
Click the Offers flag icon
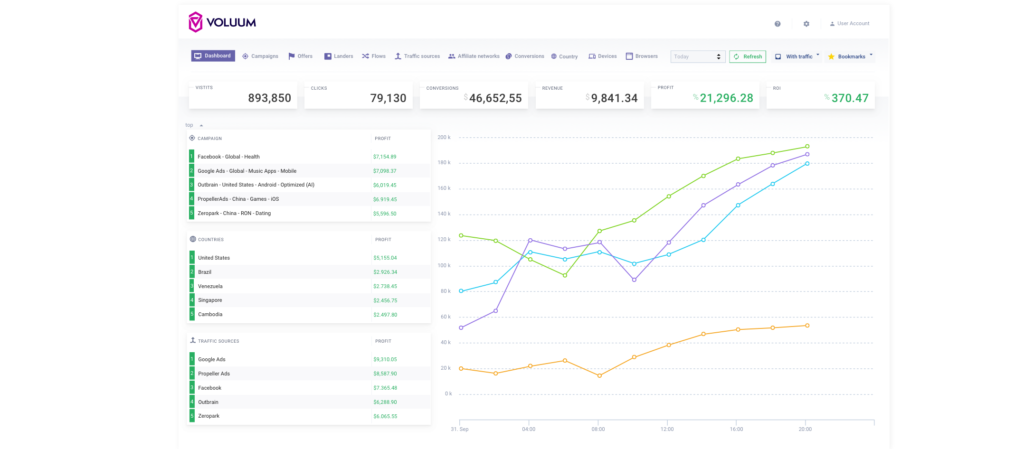[x=292, y=56]
